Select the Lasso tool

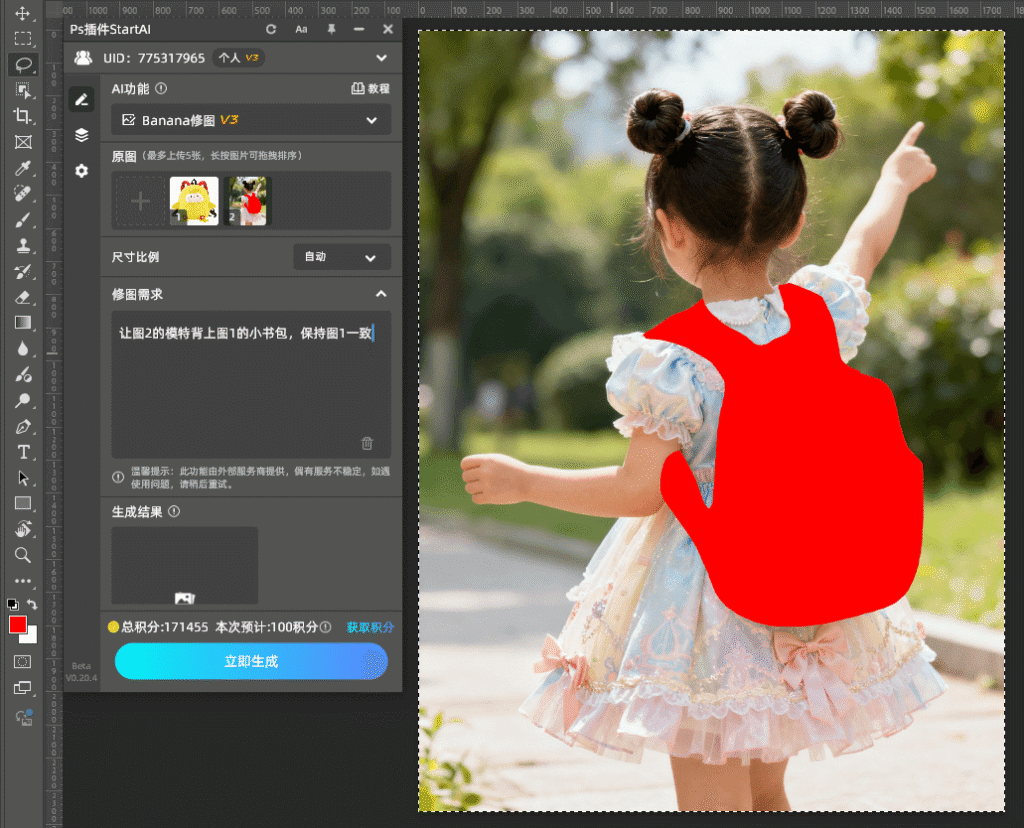tap(23, 64)
